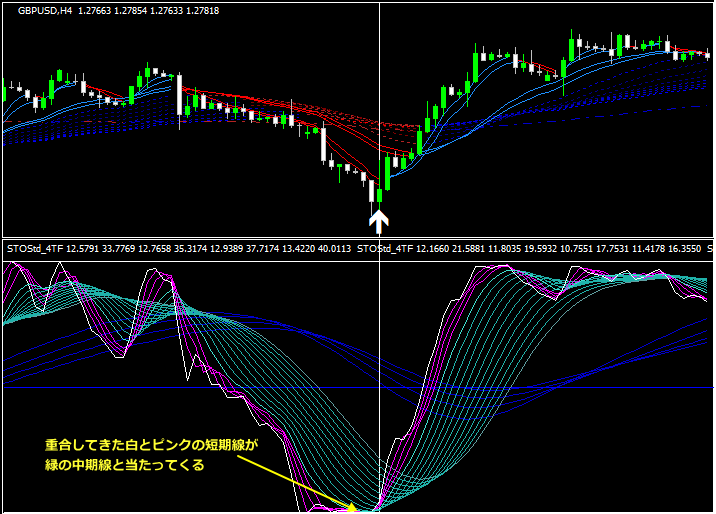
Task: Click the second STOStd_4TF label right of the crosshair
Action: [x=385, y=248]
